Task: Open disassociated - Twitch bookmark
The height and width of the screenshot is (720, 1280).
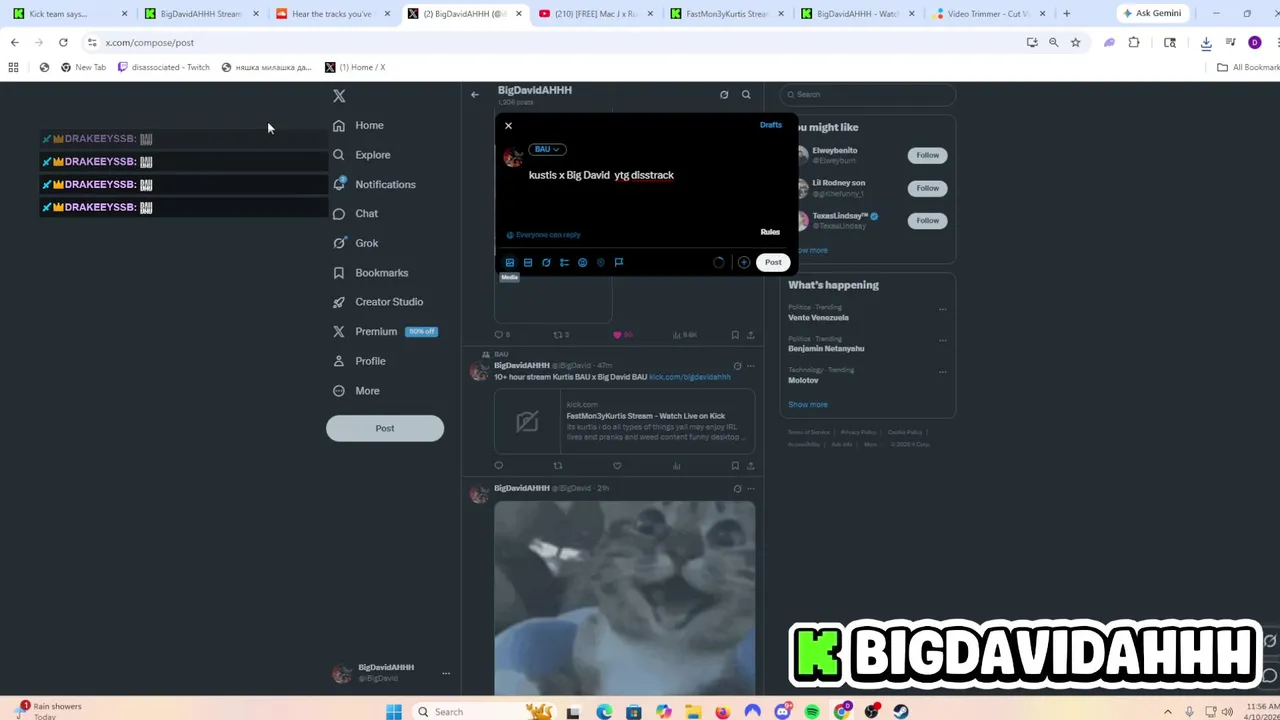Action: click(164, 67)
